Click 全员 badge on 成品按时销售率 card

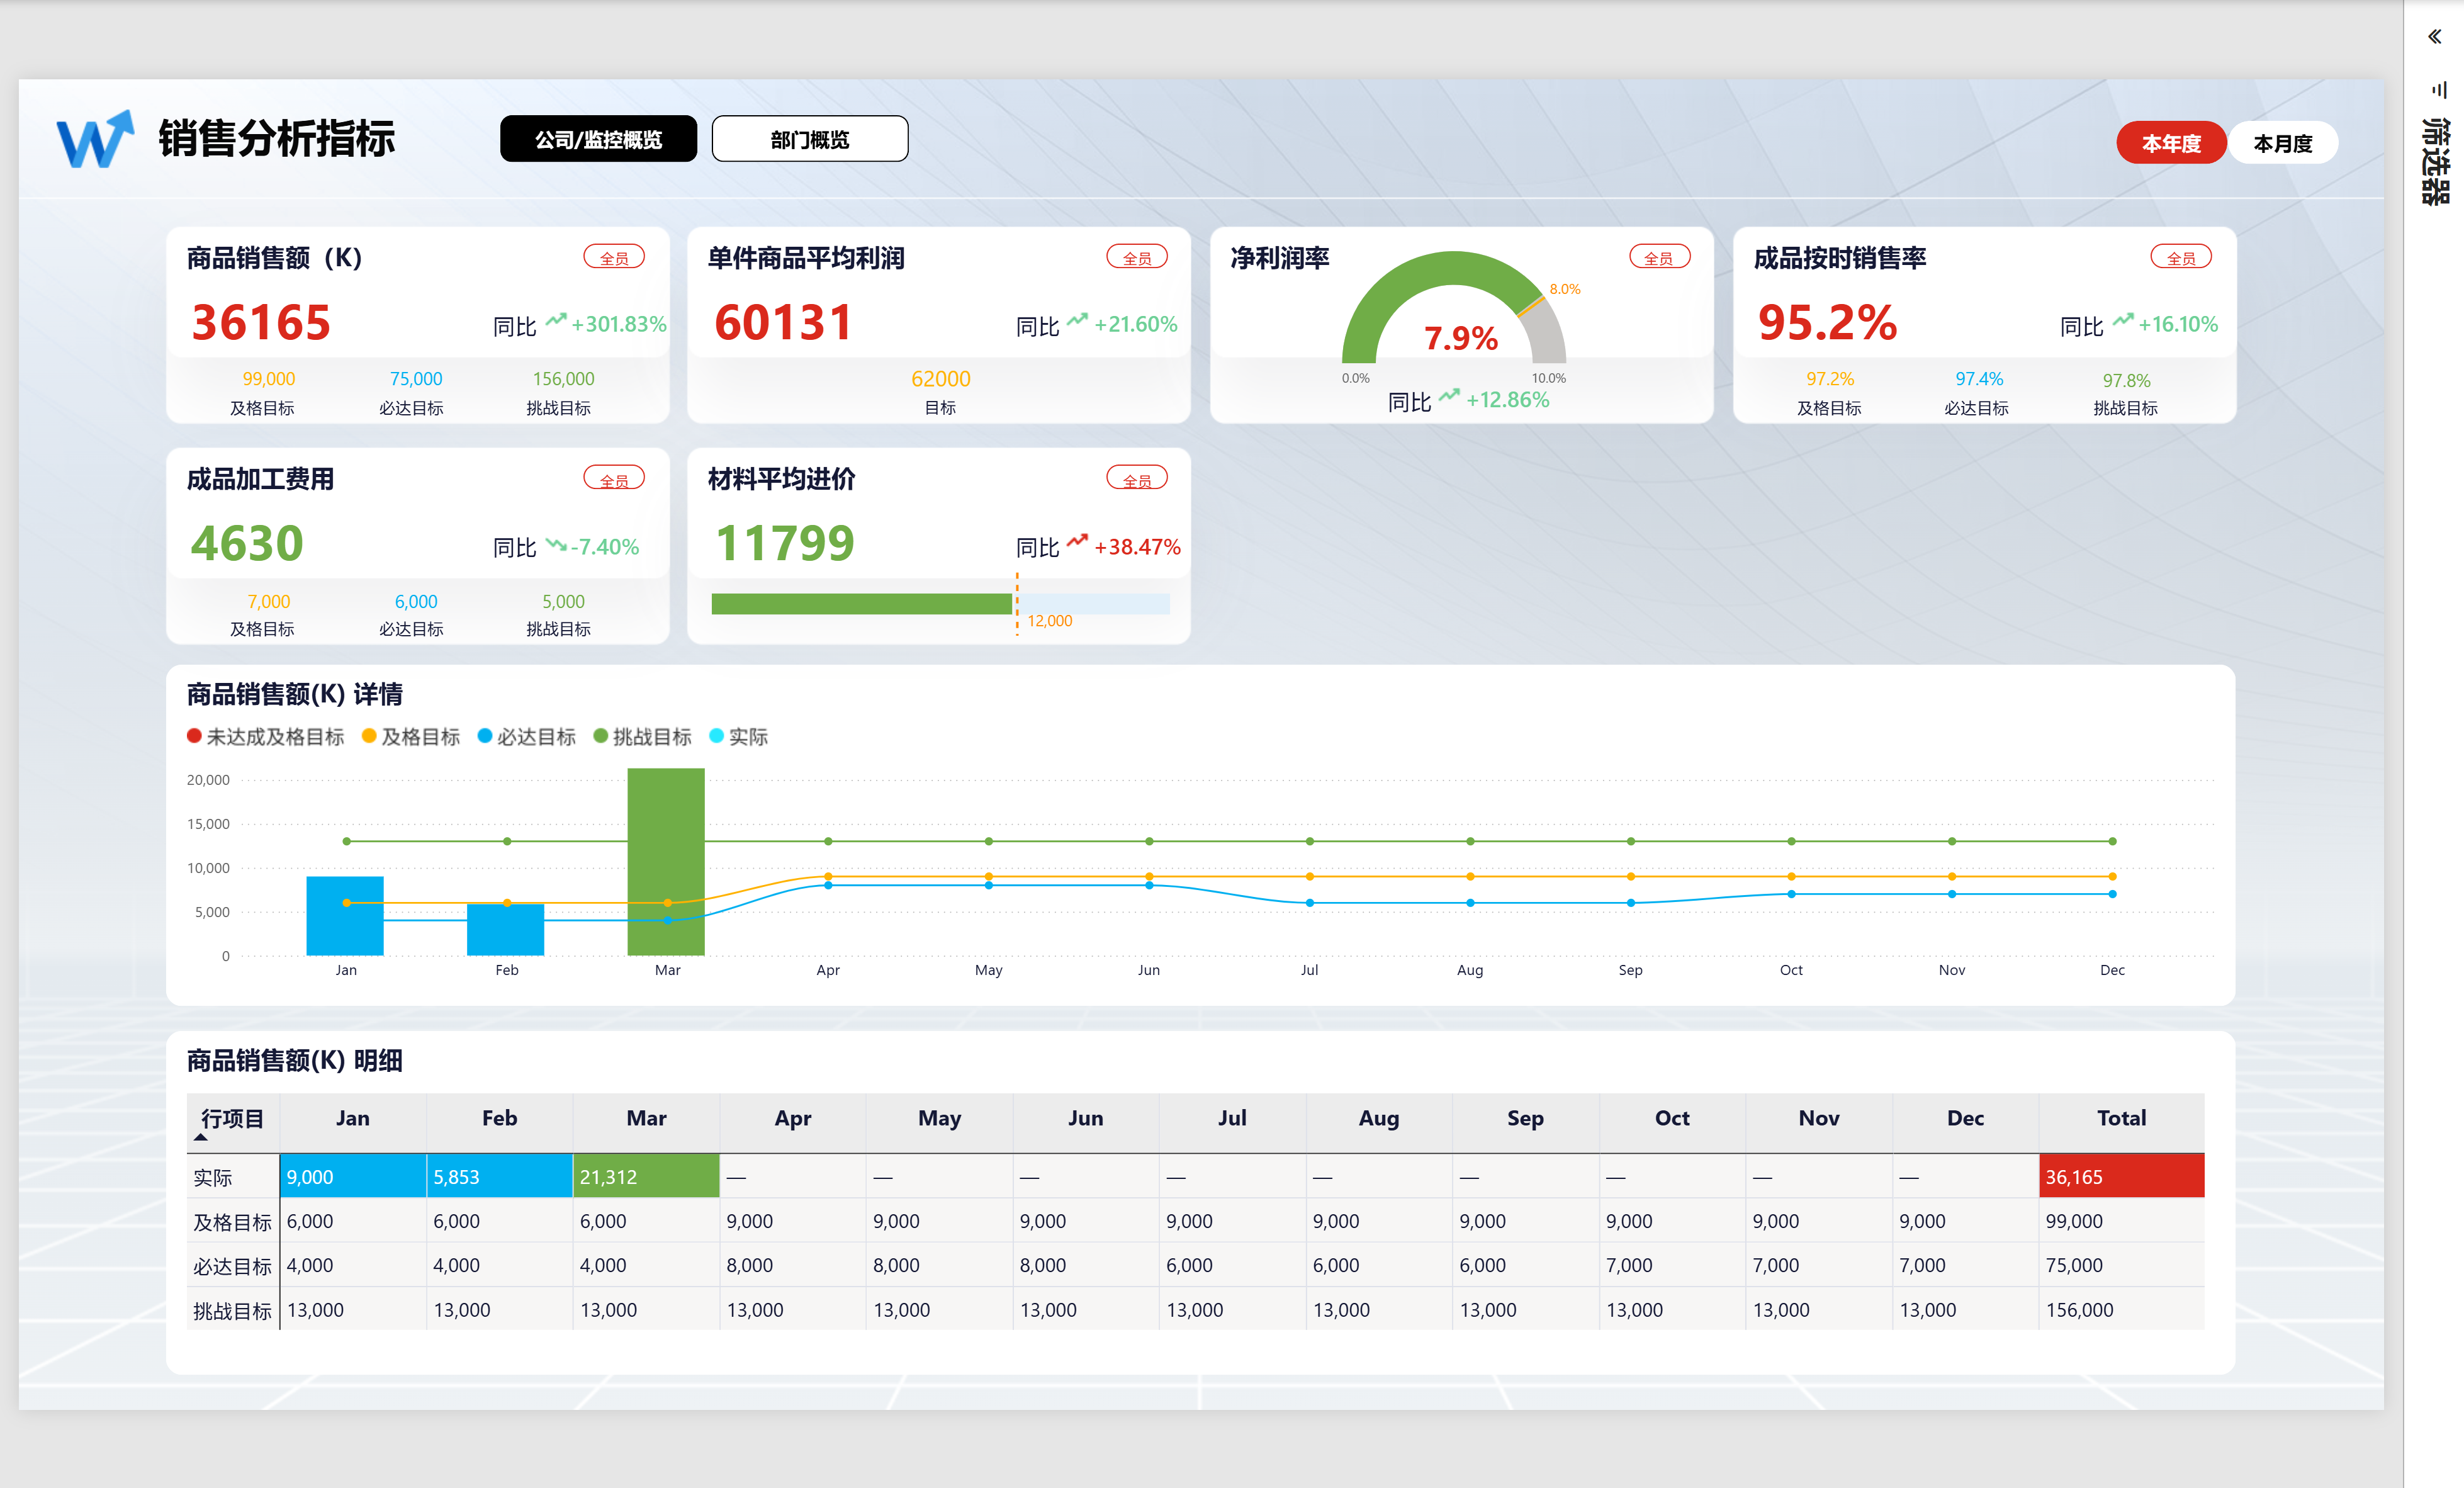(x=2181, y=258)
